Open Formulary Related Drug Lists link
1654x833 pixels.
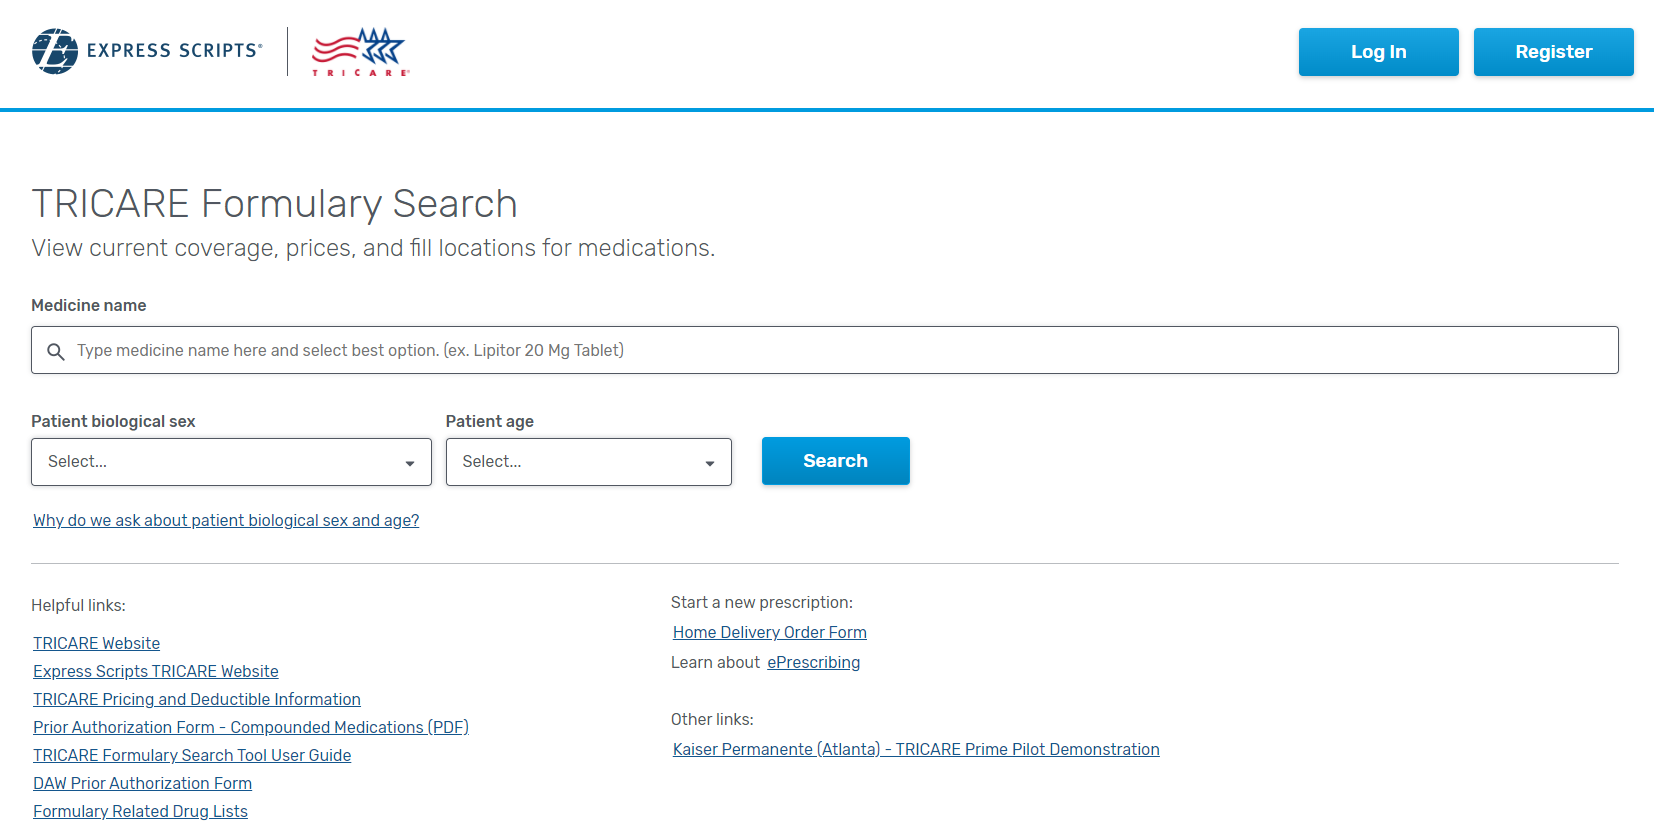pyautogui.click(x=140, y=811)
